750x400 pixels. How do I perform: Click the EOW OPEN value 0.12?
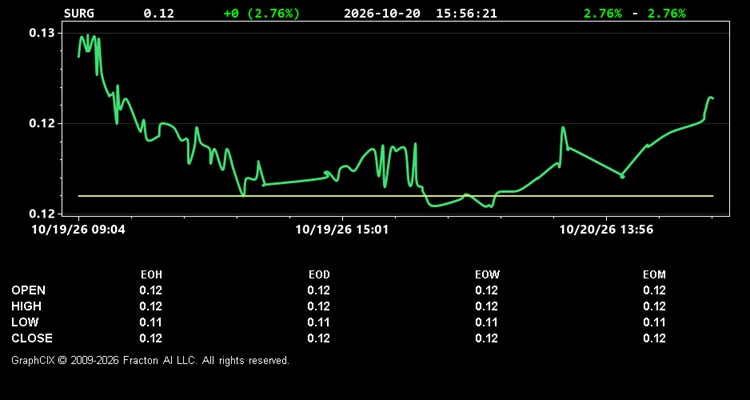point(487,290)
